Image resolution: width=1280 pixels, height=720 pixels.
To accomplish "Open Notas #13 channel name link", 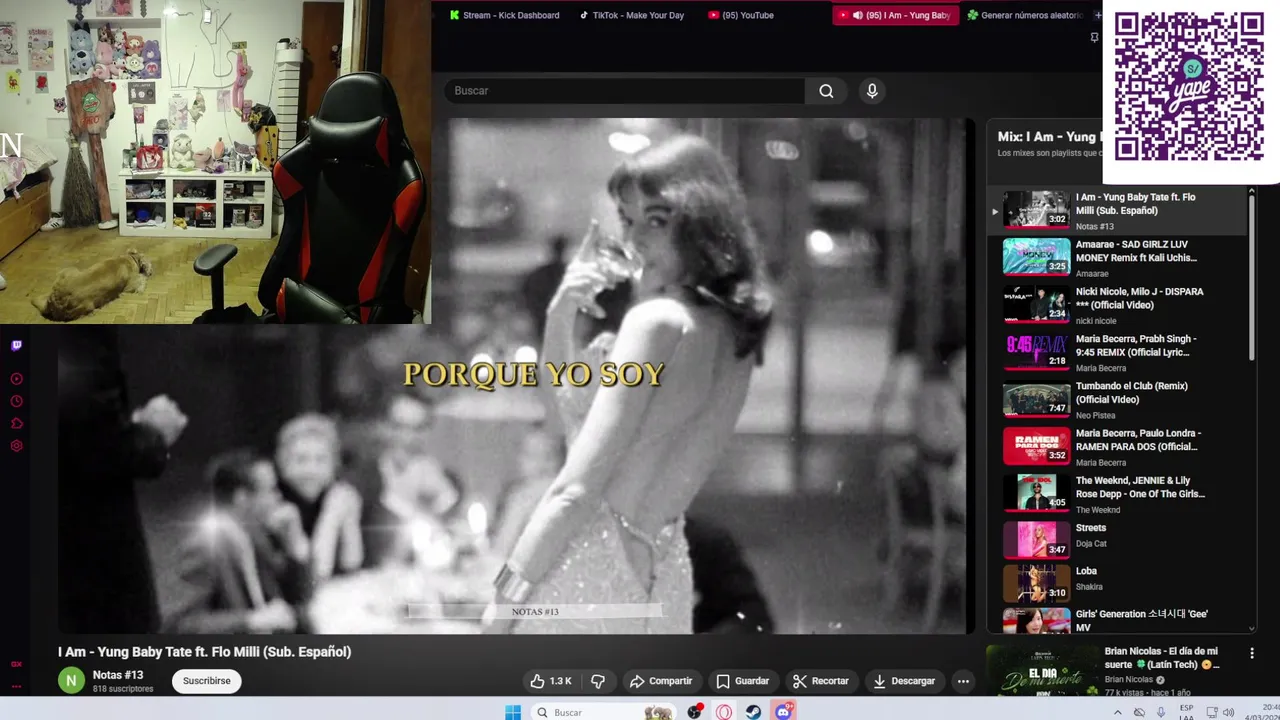I will click(118, 675).
